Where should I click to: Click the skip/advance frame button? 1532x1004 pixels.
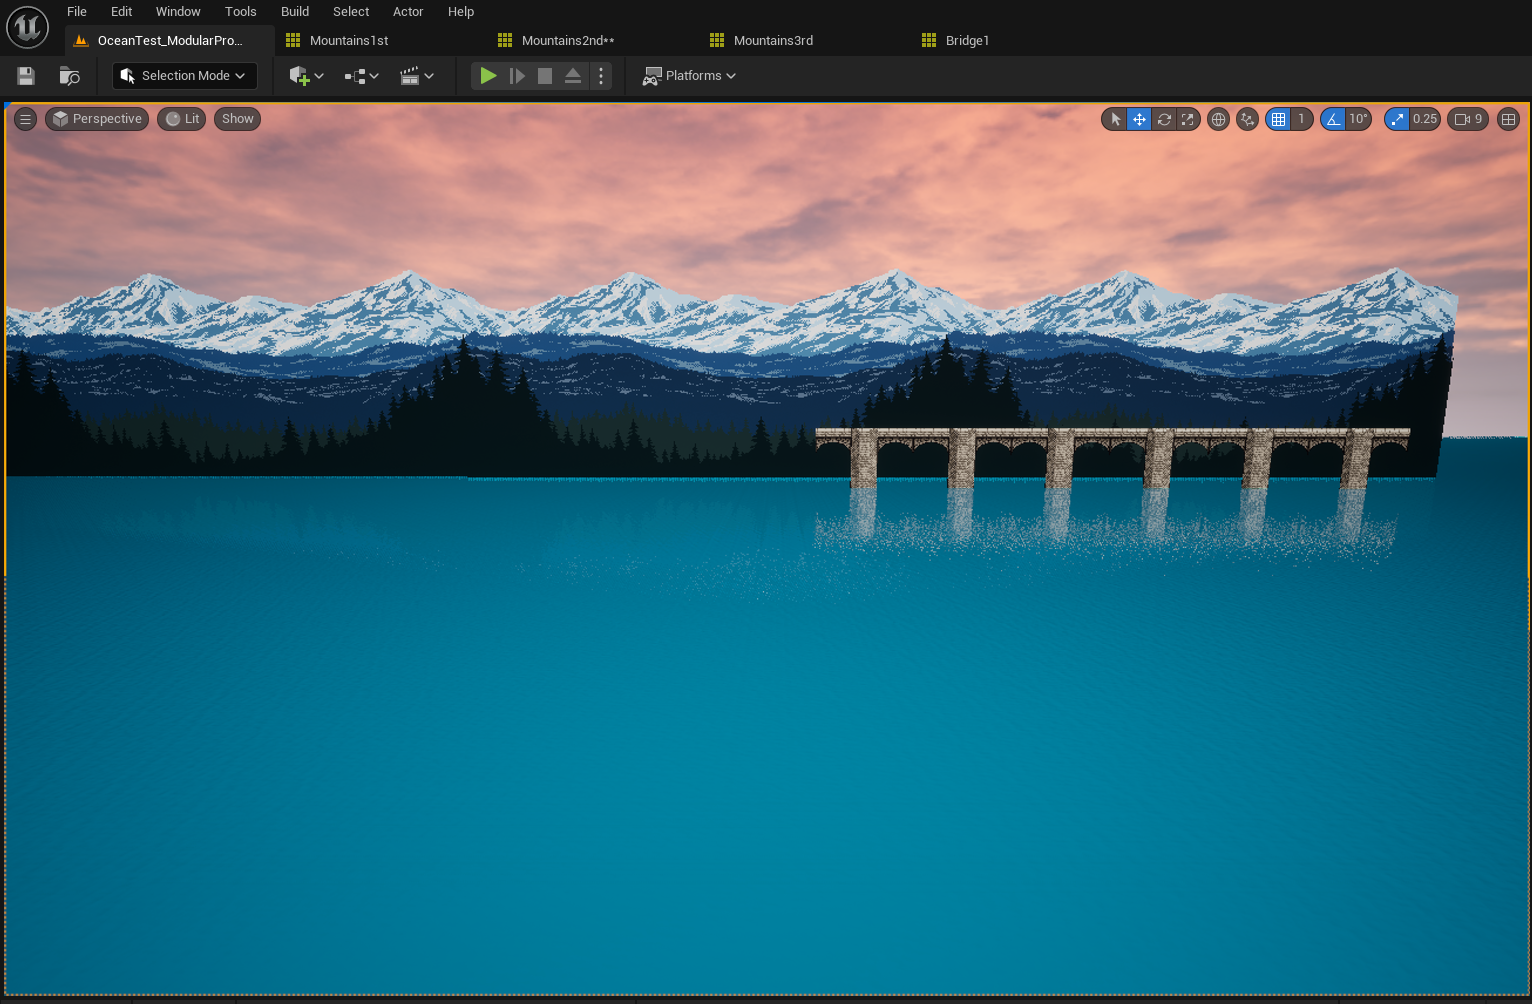click(517, 76)
